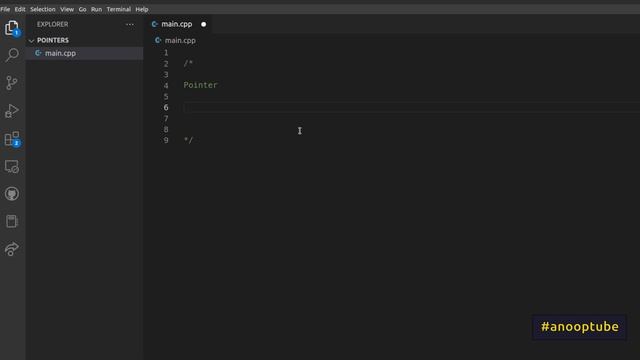Viewport: 640px width, 360px height.
Task: Open Explorer's more actions ellipsis
Action: [130, 24]
